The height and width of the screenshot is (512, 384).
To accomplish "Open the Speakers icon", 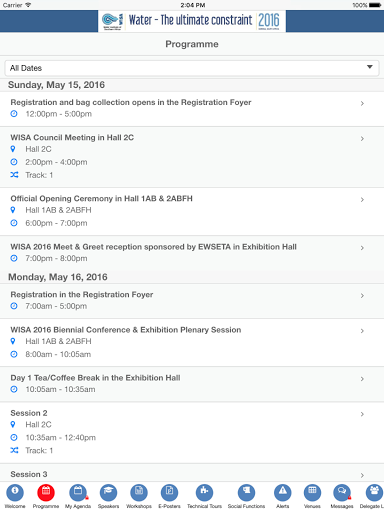I will coord(108,492).
